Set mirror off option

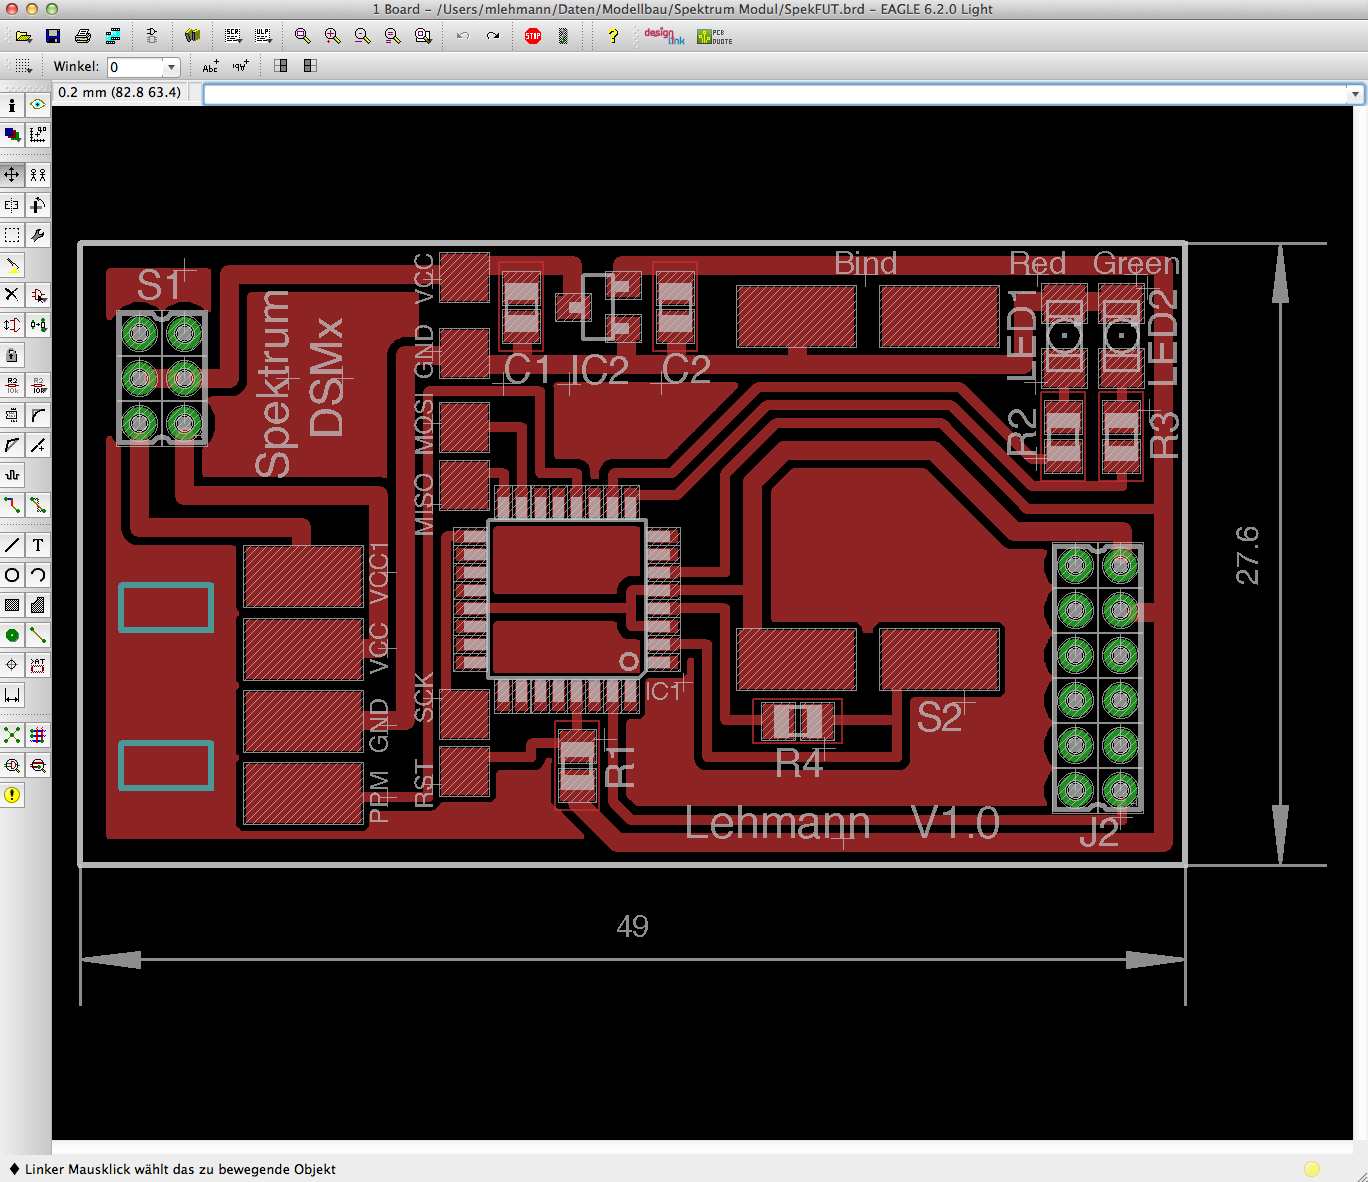(280, 66)
